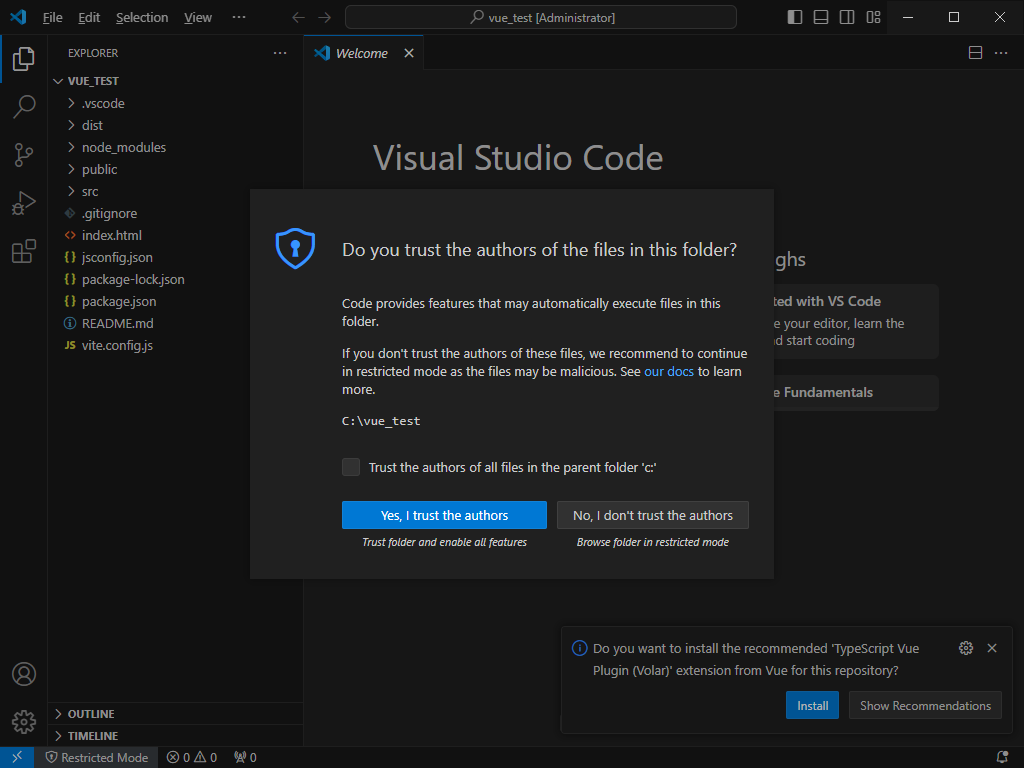Open the Explorer view in activity bar
This screenshot has height=768, width=1024.
point(24,59)
